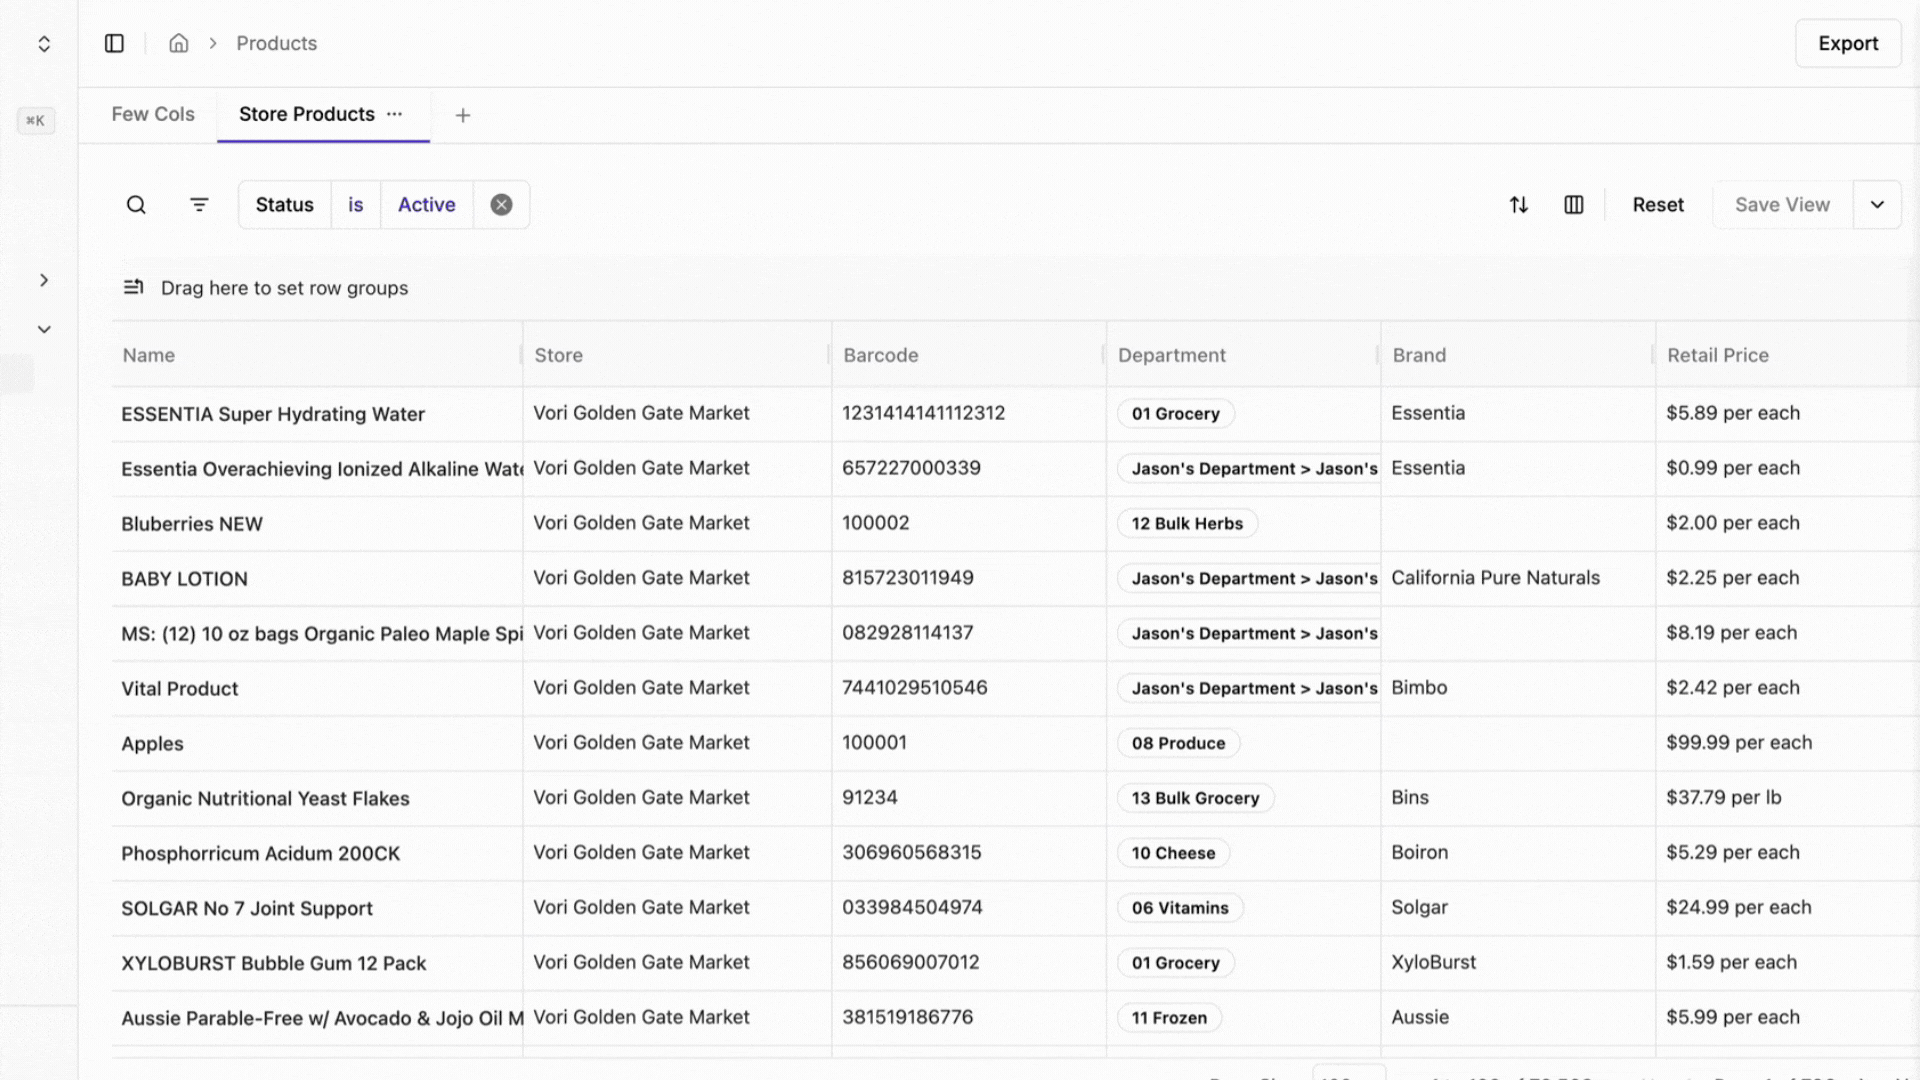
Task: Click the Aussie Parable-Free product name
Action: pyautogui.click(x=321, y=1019)
